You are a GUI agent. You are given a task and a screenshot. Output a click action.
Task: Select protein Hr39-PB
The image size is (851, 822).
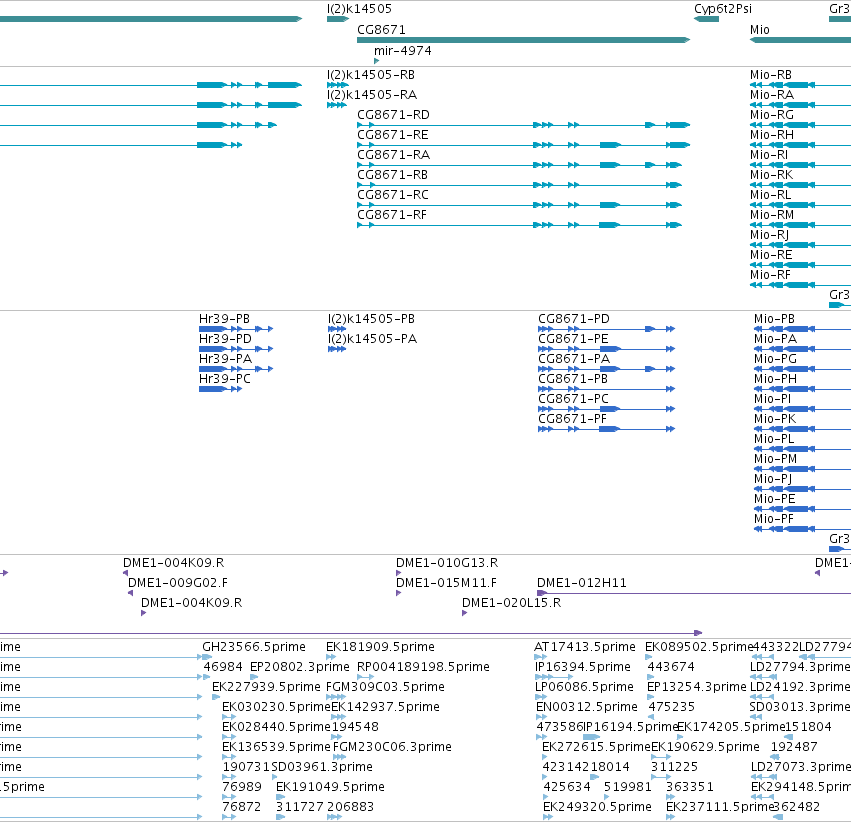click(x=236, y=329)
